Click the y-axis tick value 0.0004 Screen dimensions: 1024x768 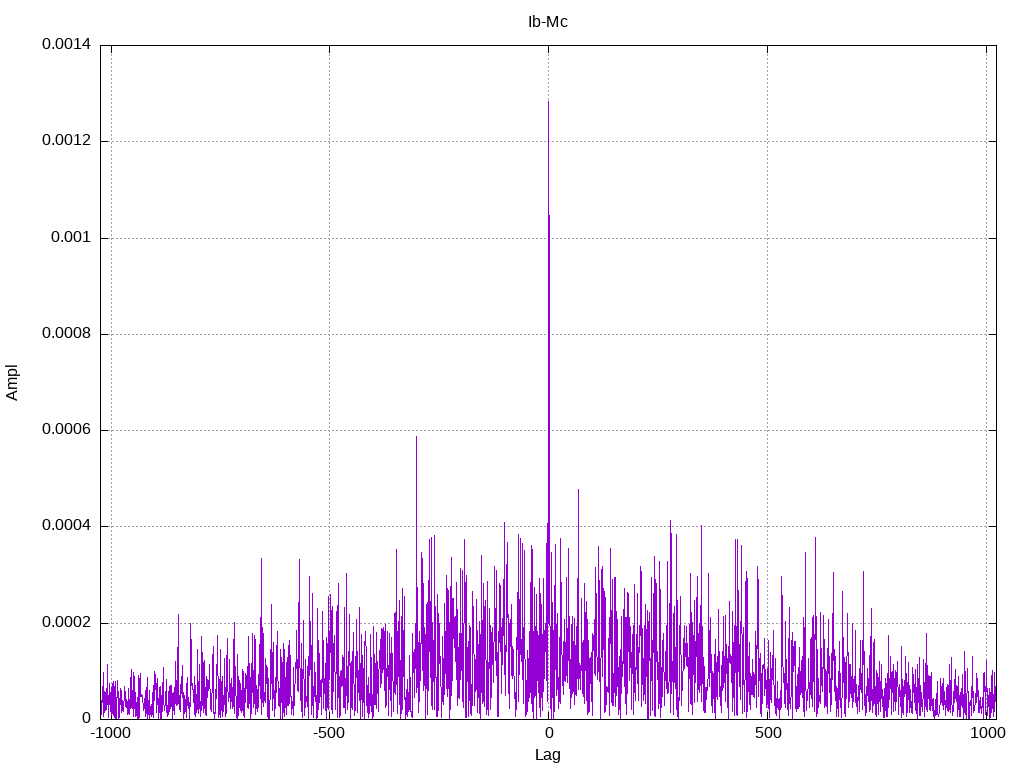pos(67,526)
